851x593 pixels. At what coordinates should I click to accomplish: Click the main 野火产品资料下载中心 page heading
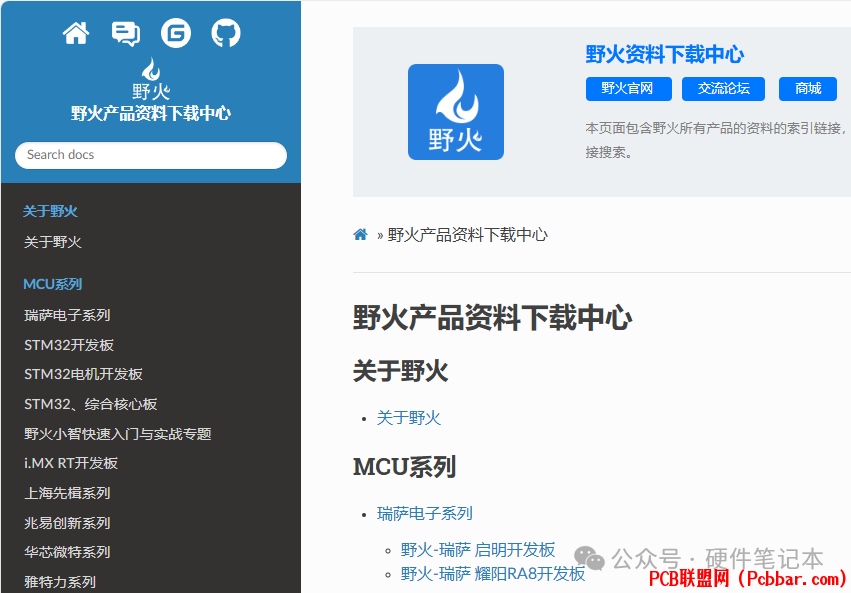(x=492, y=318)
